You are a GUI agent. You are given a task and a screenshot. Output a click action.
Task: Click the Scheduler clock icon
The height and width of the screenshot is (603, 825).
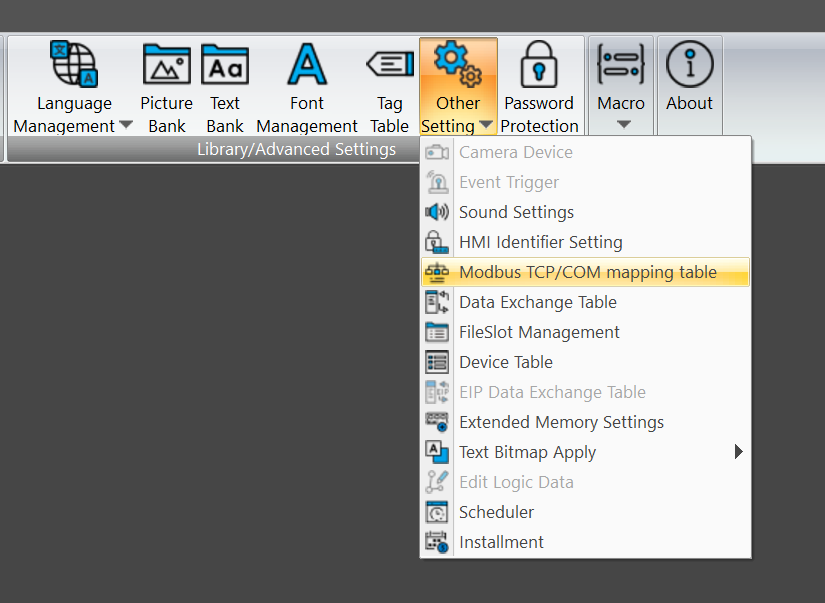(x=437, y=512)
